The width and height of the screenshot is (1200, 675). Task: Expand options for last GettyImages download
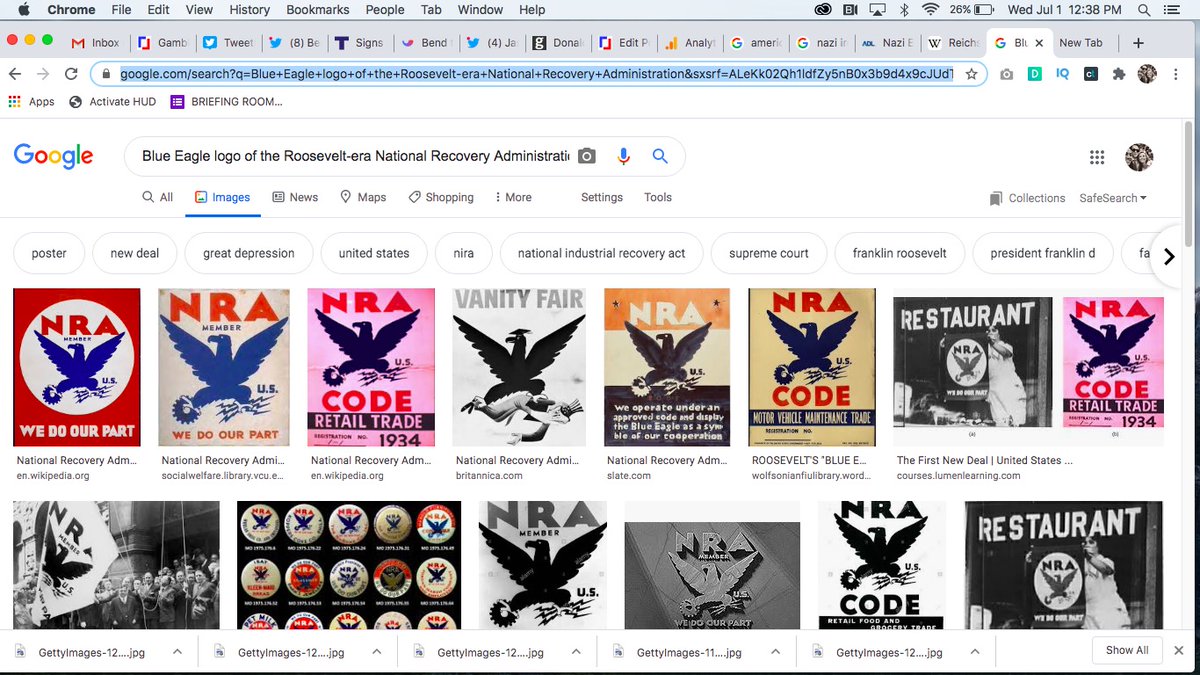click(x=974, y=651)
